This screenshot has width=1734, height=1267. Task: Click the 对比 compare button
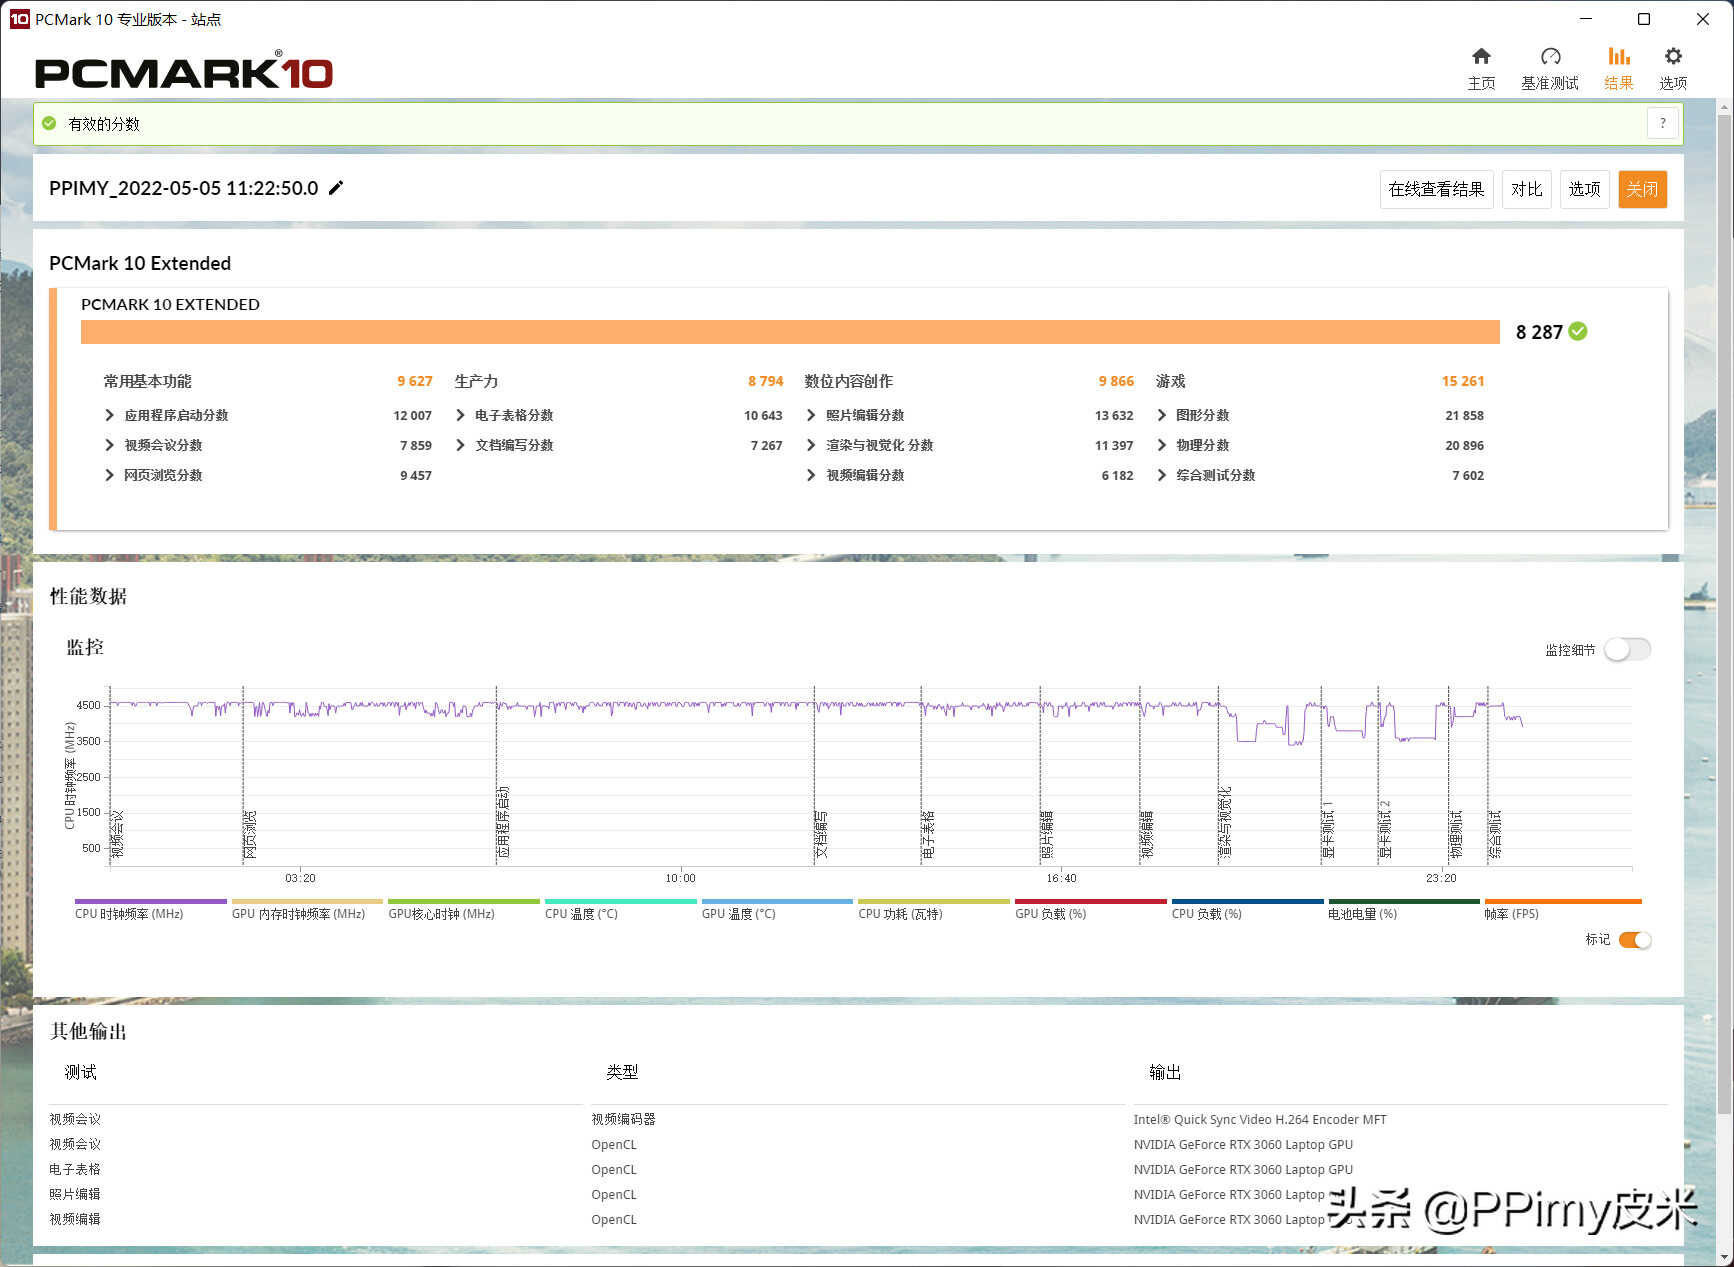[1526, 189]
